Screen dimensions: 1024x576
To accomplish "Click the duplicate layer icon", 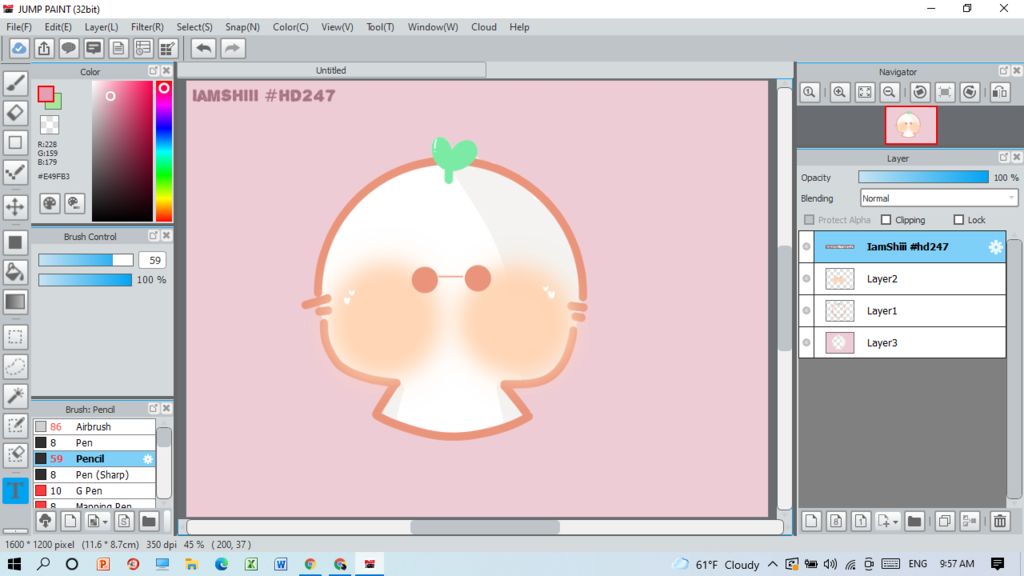I will (944, 521).
